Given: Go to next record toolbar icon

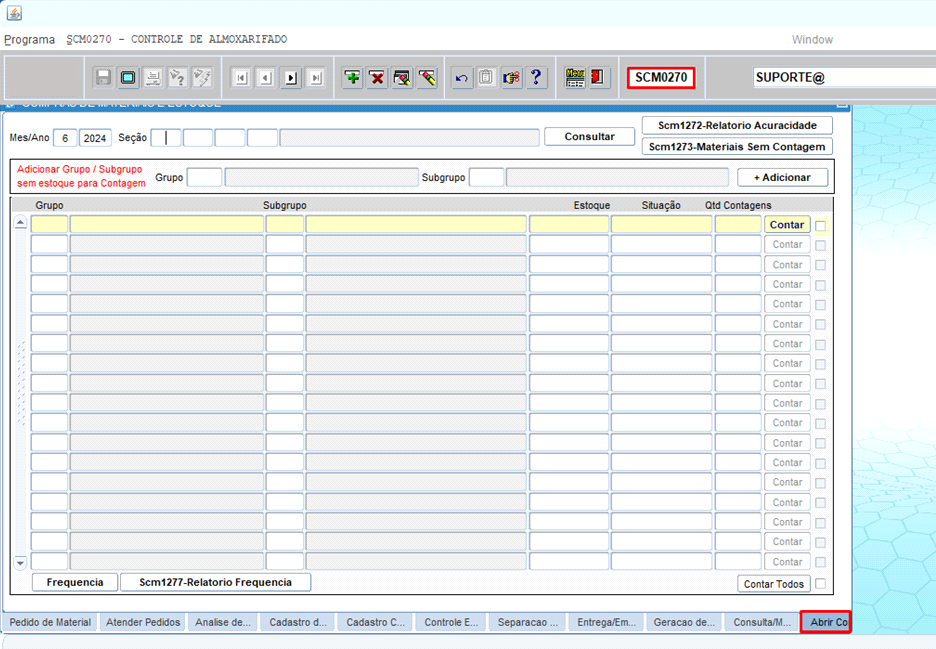Looking at the screenshot, I should 291,78.
